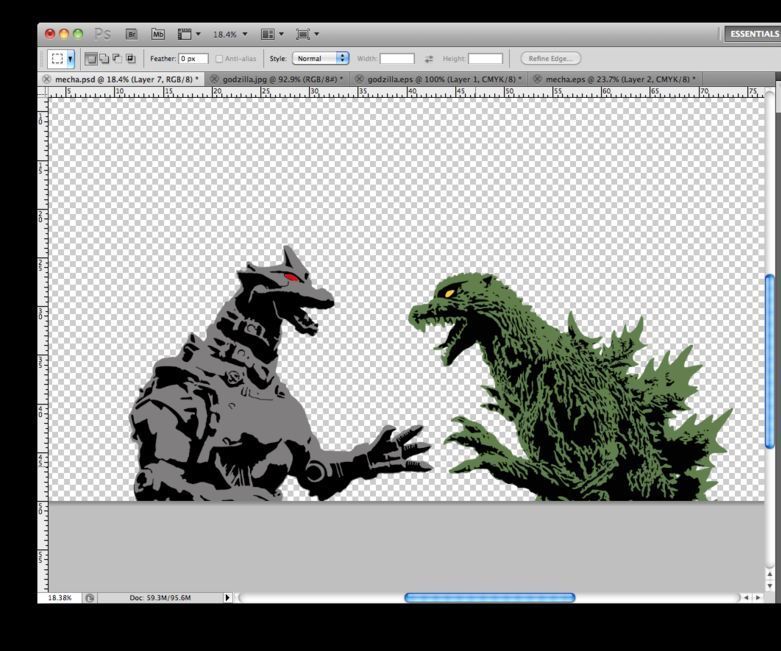Viewport: 781px width, 651px height.
Task: Click the status bar share preview icon
Action: pos(90,598)
